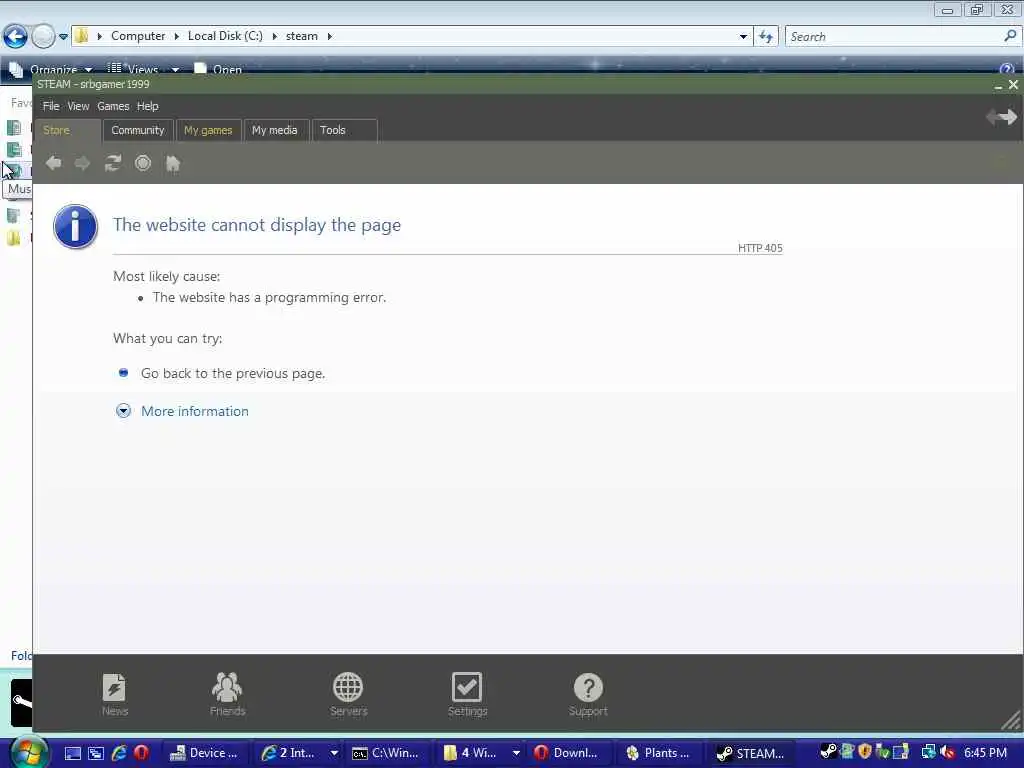The image size is (1024, 768).
Task: Go to Steam store home page
Action: click(x=172, y=163)
